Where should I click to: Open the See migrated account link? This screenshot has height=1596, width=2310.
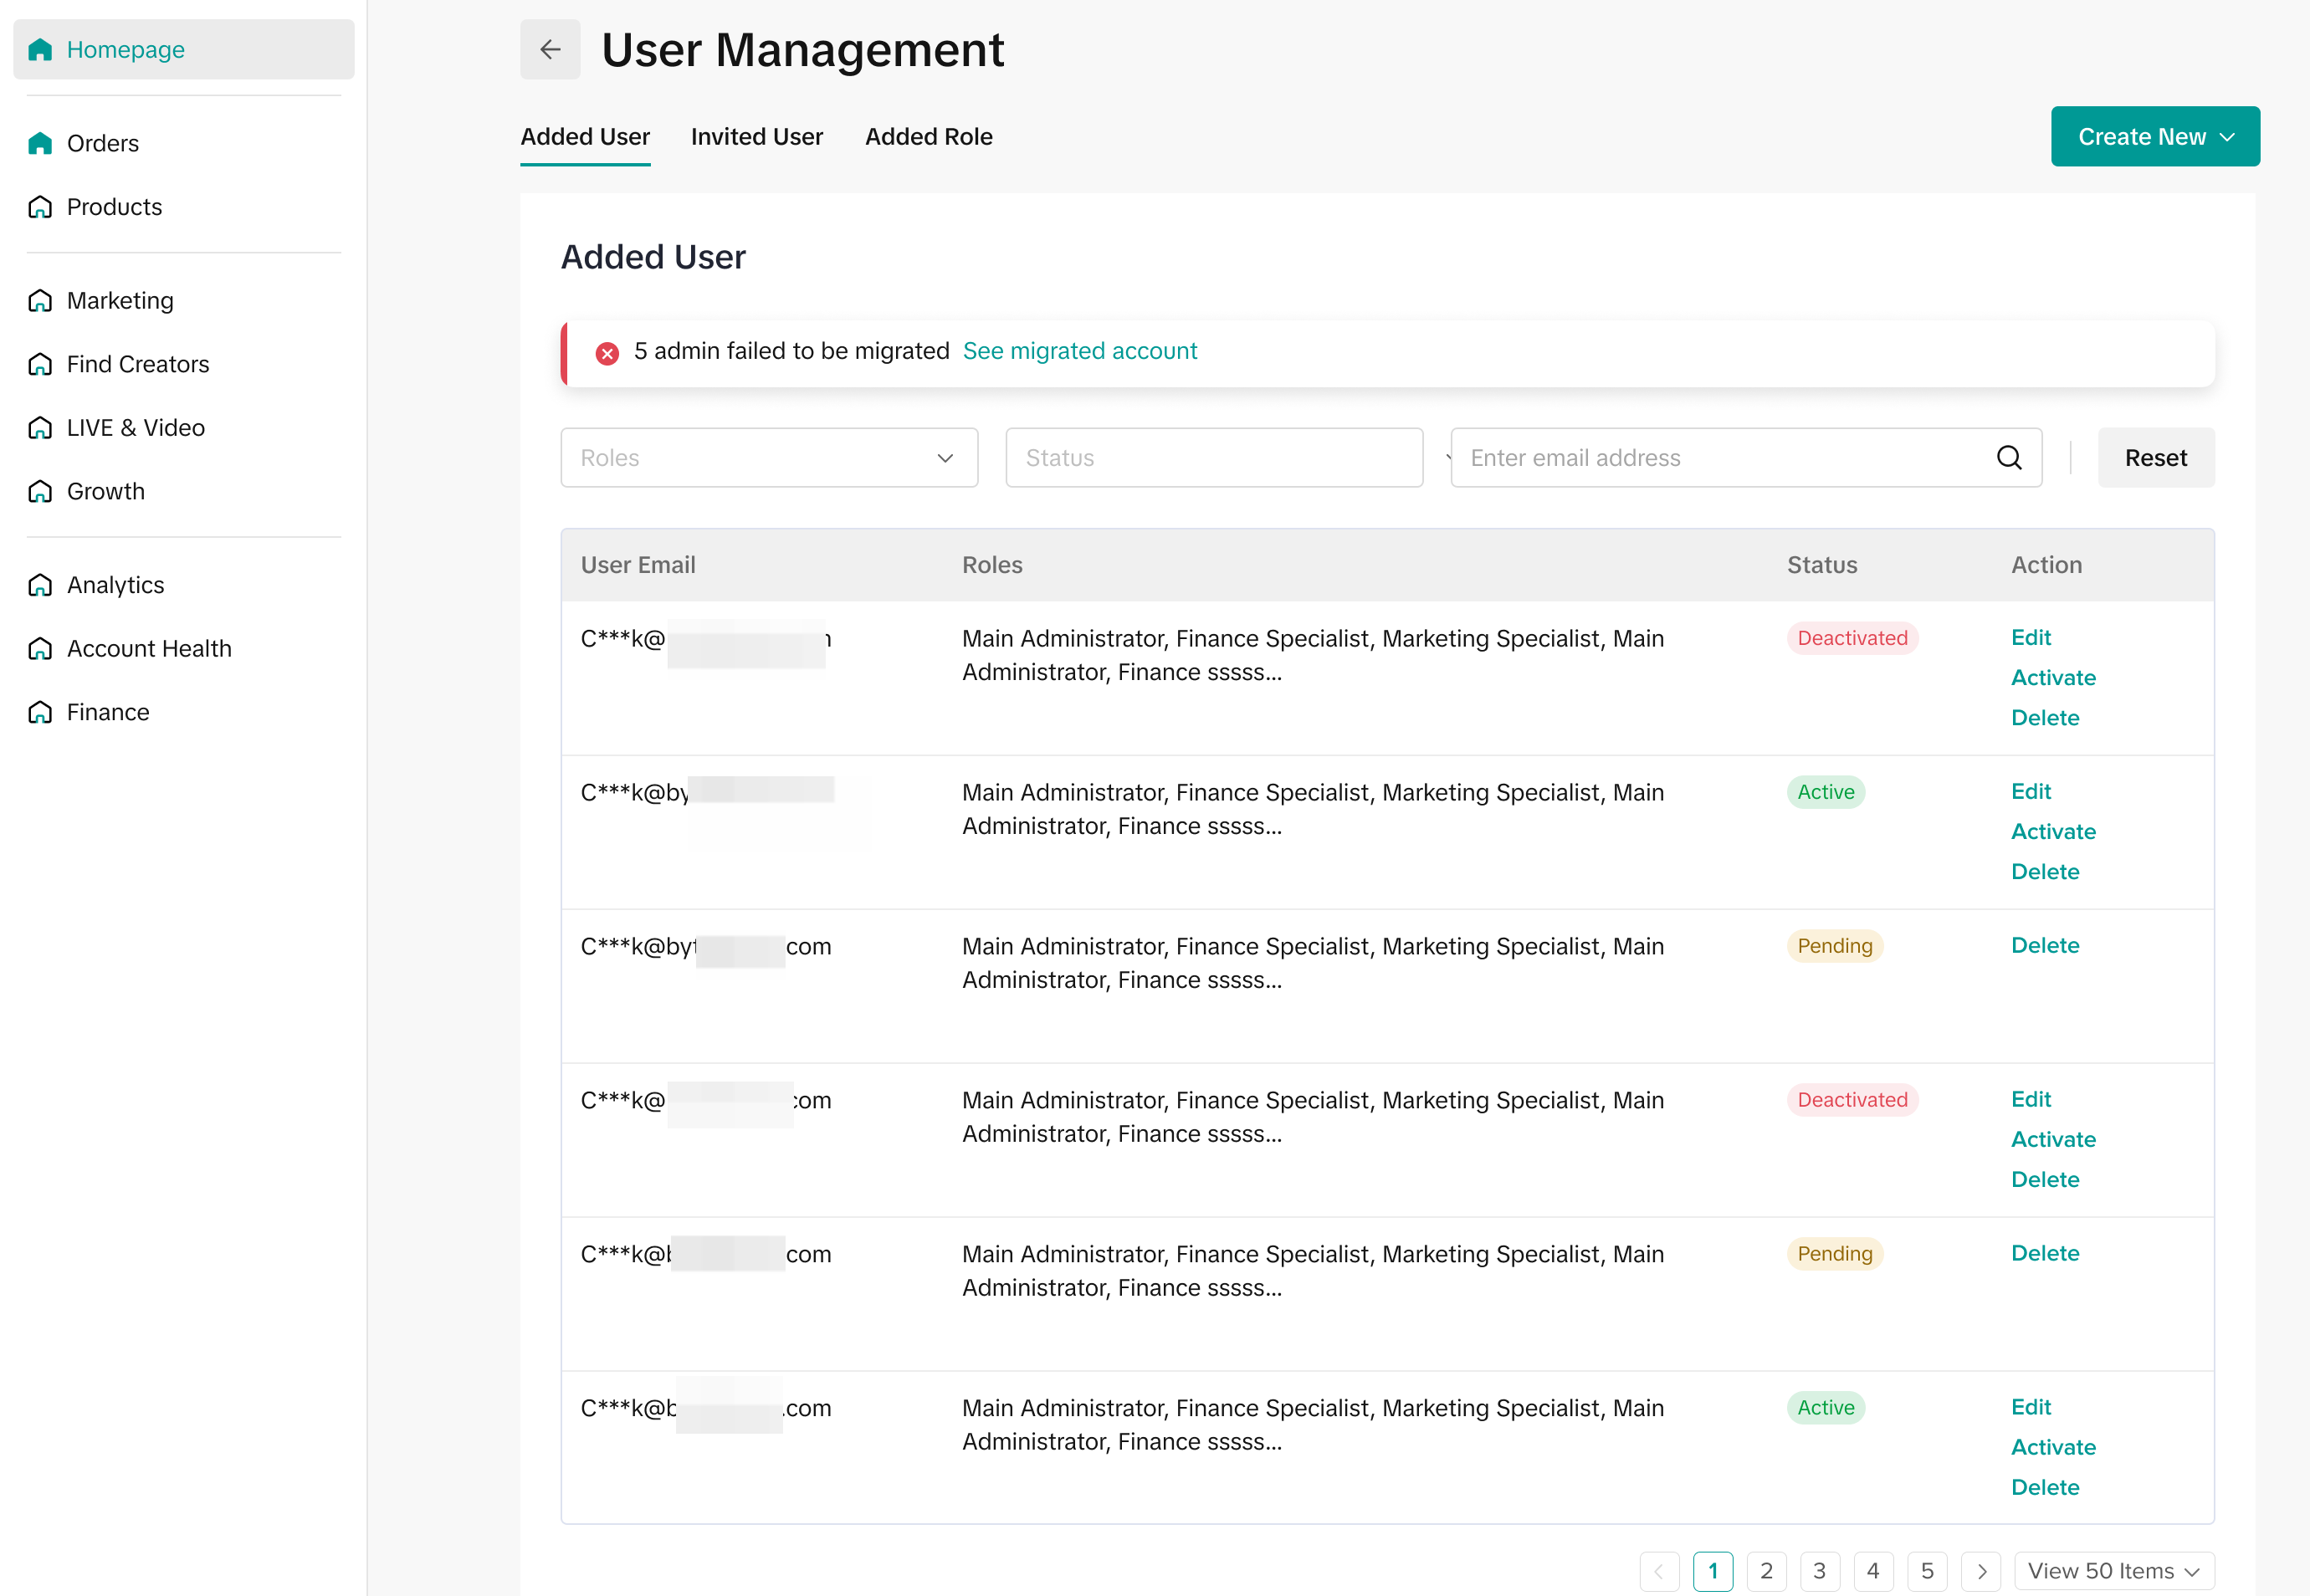(1079, 351)
